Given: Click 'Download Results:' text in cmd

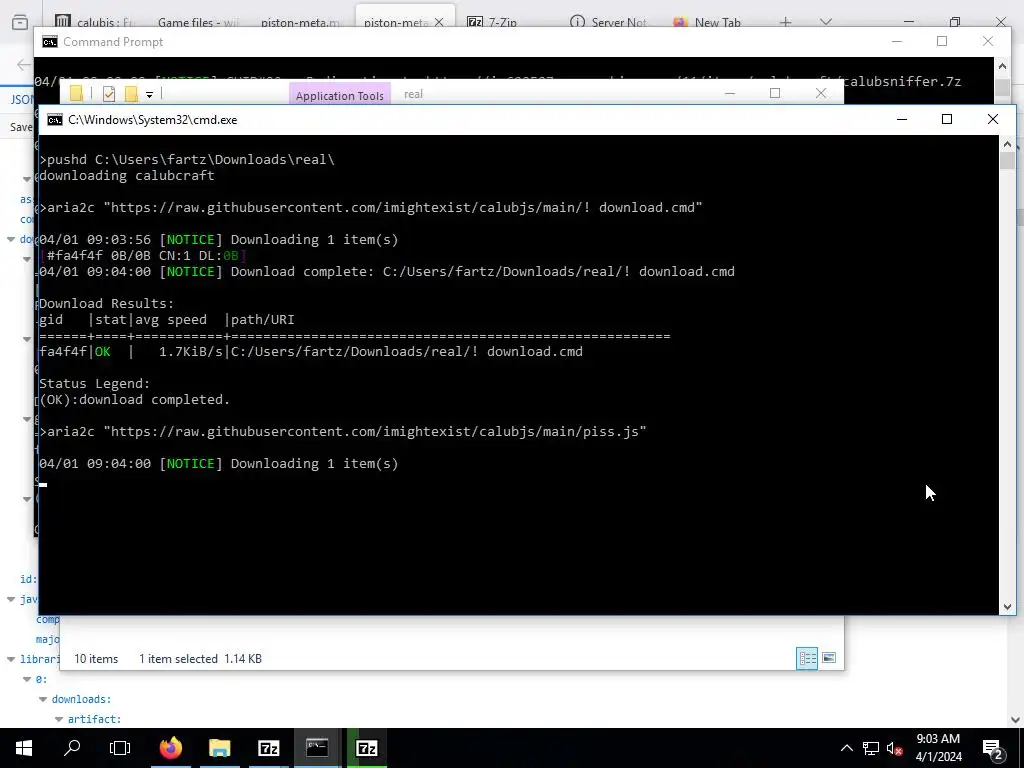Looking at the screenshot, I should pyautogui.click(x=106, y=304).
